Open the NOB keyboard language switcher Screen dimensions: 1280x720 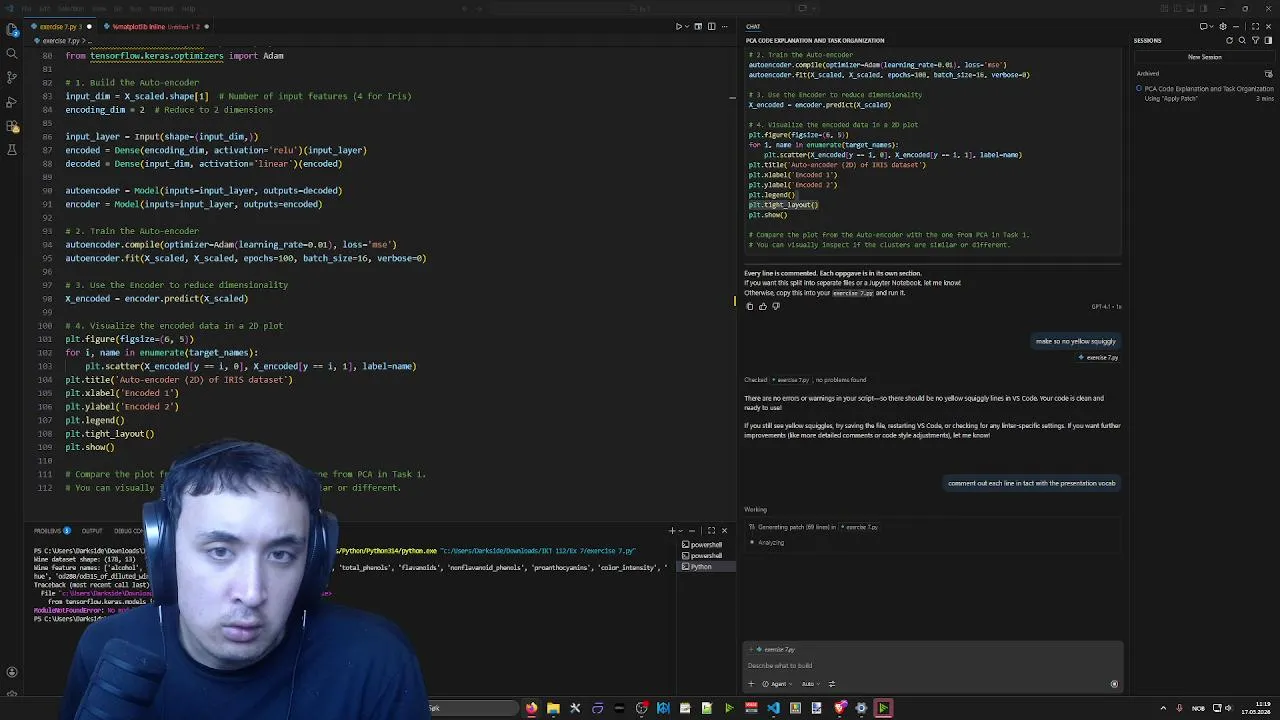(x=1198, y=708)
